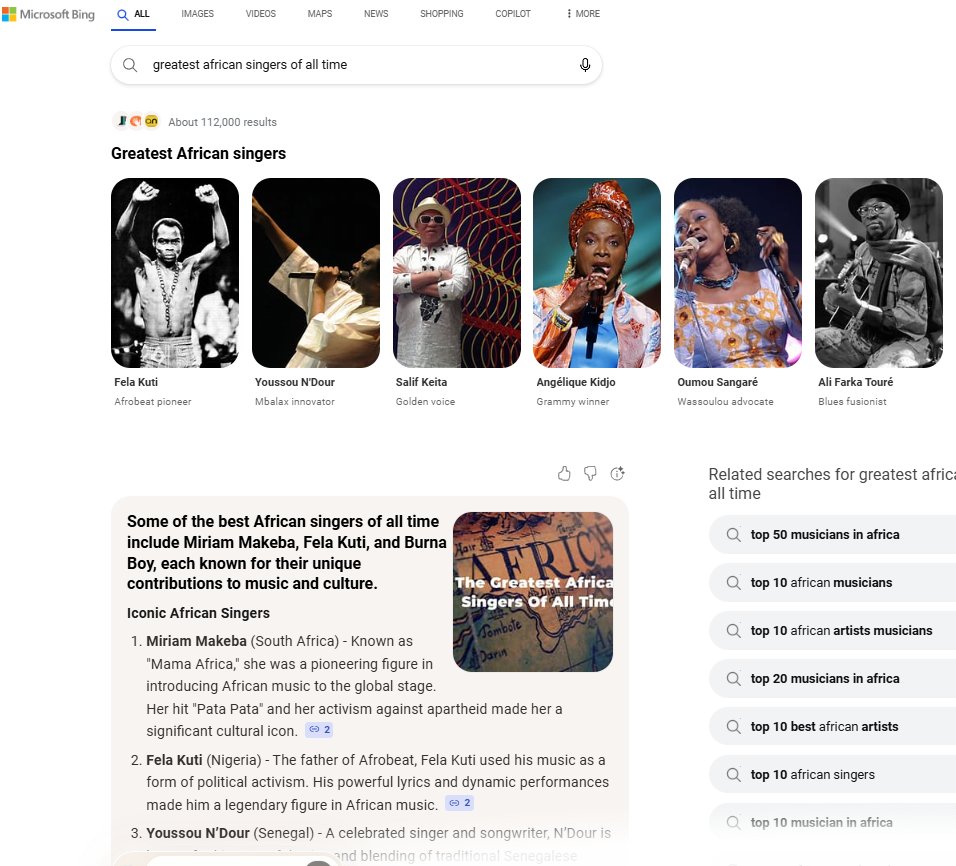Click 'Mbalax innovator' caption text
The height and width of the screenshot is (866, 956).
tap(294, 401)
